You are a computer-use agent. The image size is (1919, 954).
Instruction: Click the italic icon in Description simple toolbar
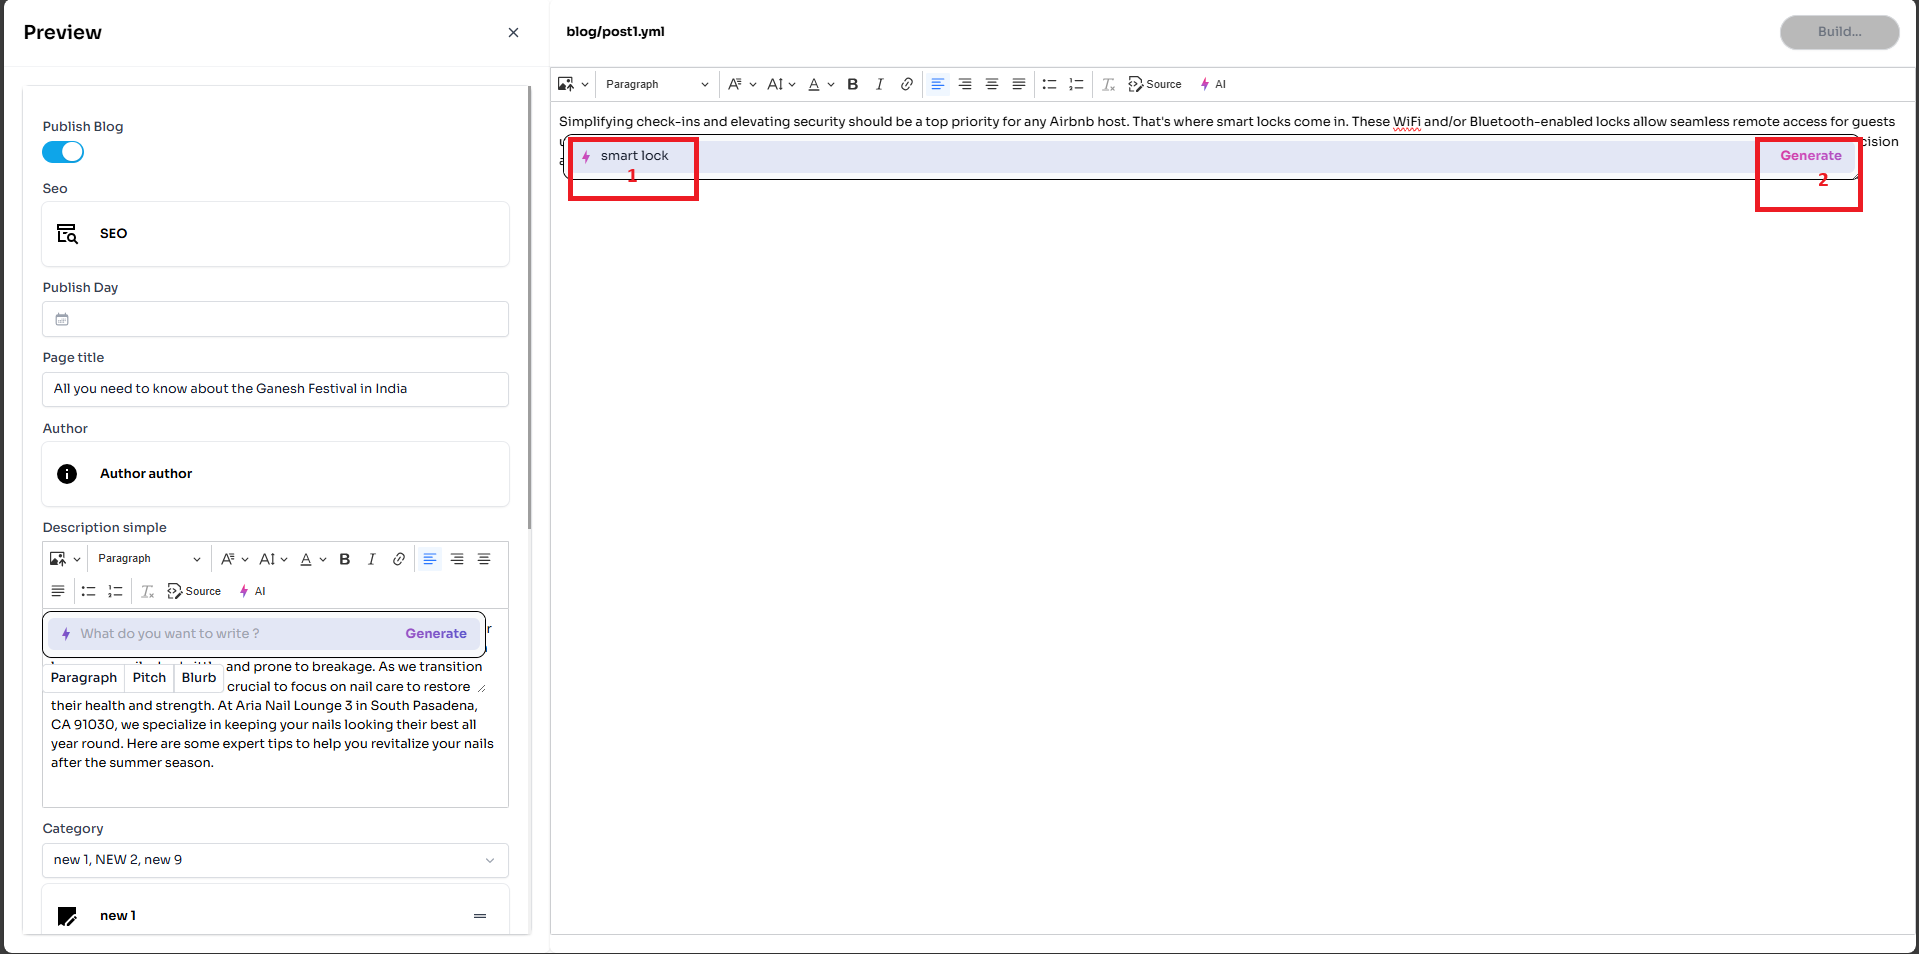(371, 559)
